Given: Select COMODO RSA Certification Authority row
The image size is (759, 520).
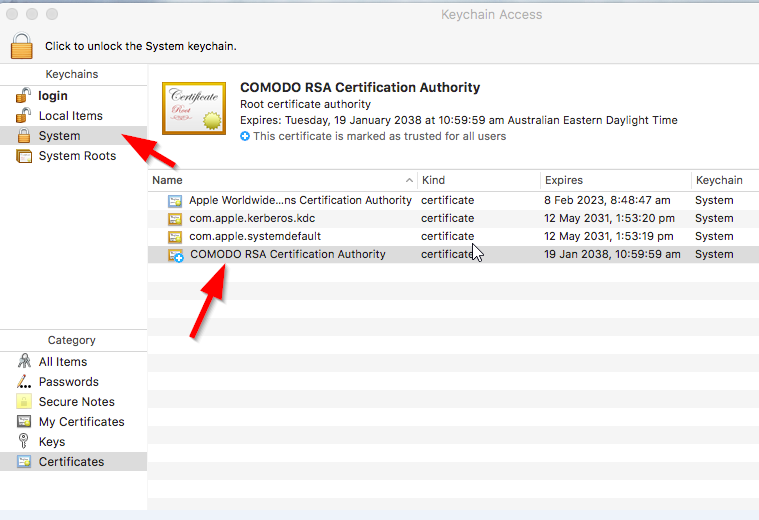Looking at the screenshot, I should tap(454, 254).
